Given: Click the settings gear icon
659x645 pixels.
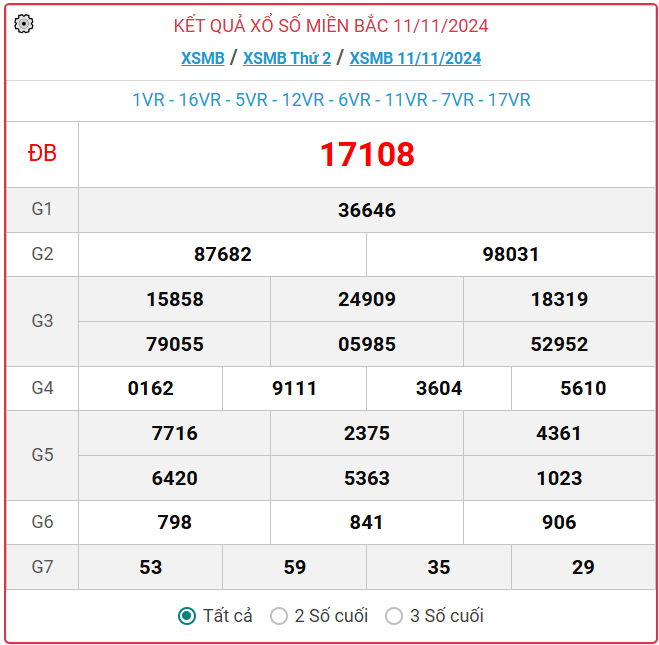Looking at the screenshot, I should [24, 25].
